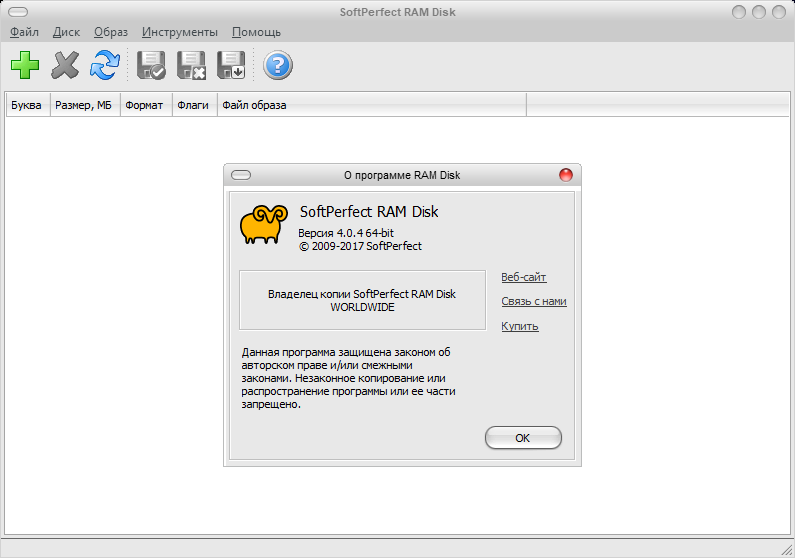The width and height of the screenshot is (795, 558).
Task: Click the Флаги column header
Action: click(x=195, y=105)
